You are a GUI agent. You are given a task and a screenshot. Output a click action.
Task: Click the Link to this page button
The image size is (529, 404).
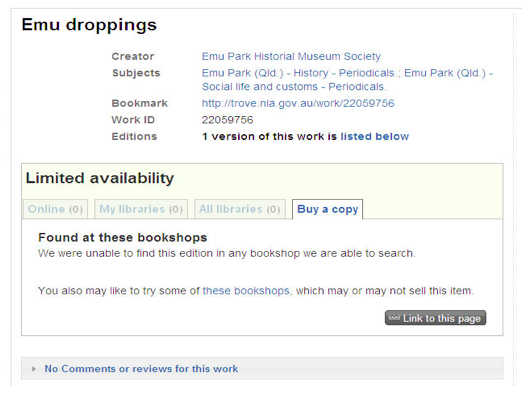click(x=435, y=318)
